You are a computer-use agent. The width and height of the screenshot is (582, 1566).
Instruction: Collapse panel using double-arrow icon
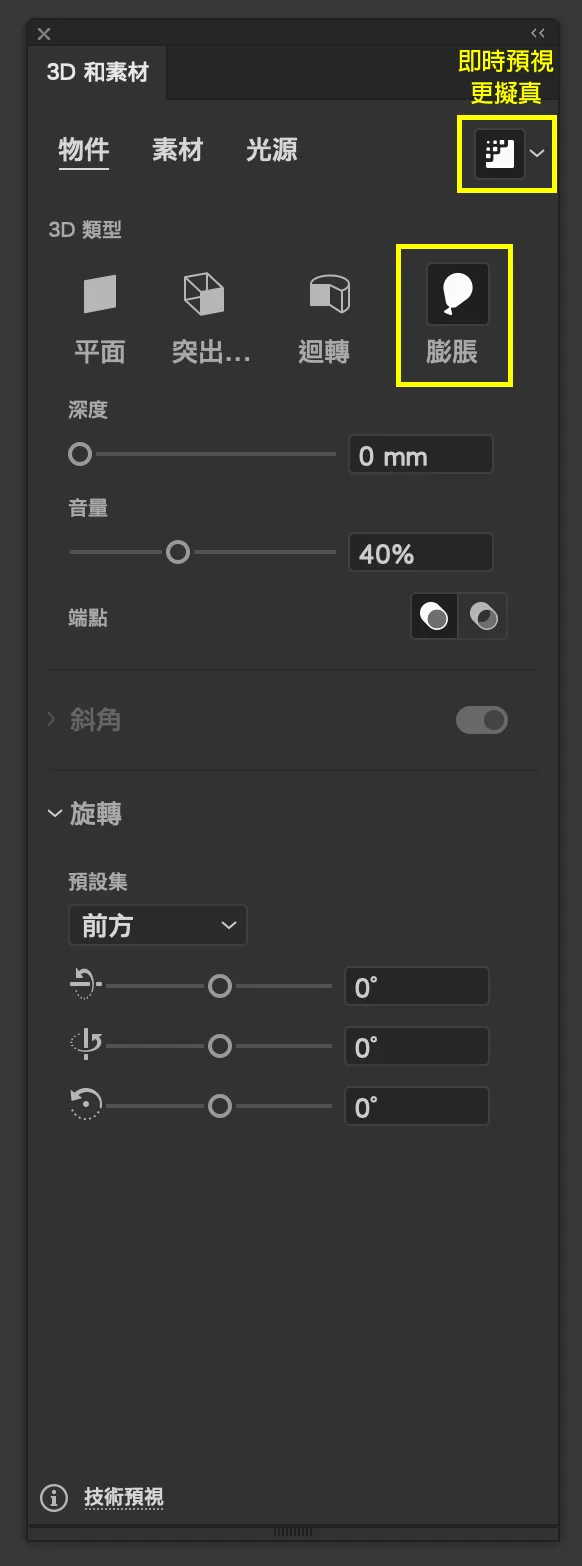coord(538,32)
